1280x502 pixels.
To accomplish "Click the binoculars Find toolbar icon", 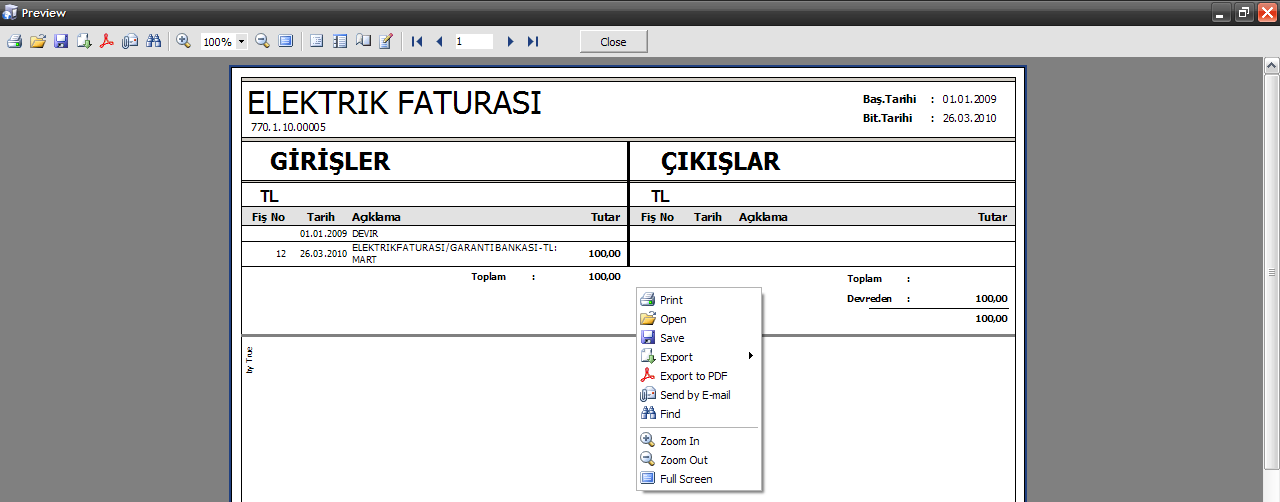I will 154,41.
